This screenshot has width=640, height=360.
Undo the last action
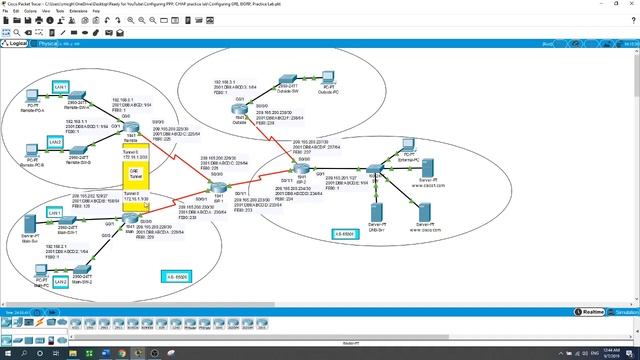click(x=107, y=20)
